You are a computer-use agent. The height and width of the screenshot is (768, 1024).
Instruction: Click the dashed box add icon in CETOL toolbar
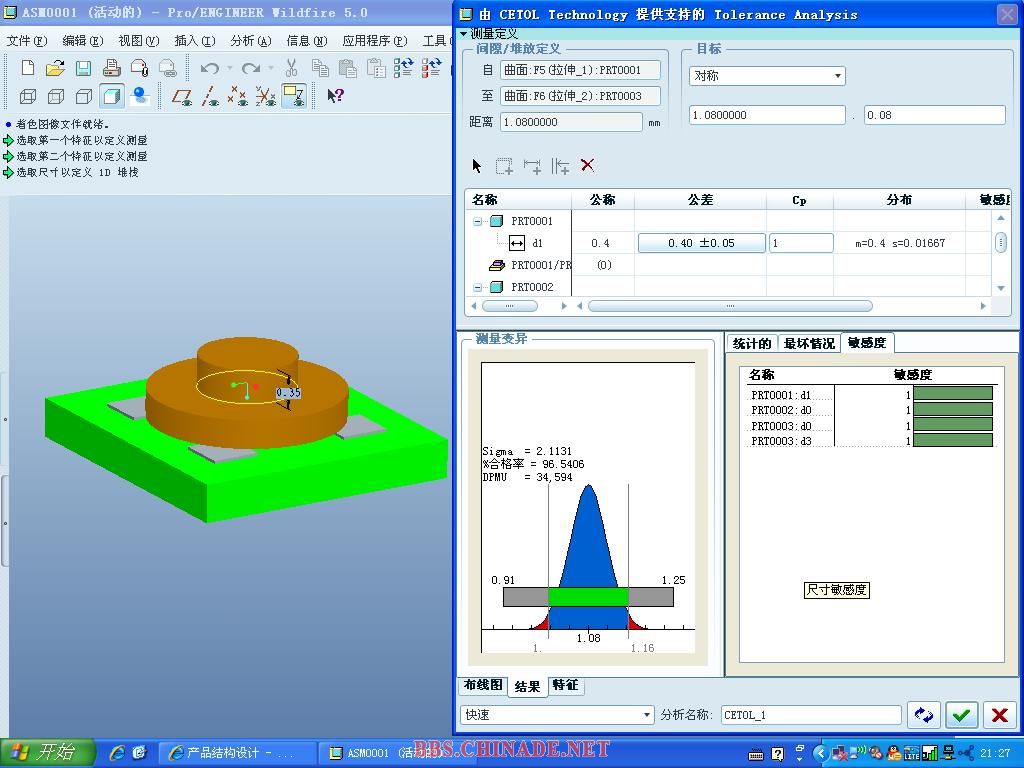pyautogui.click(x=504, y=166)
